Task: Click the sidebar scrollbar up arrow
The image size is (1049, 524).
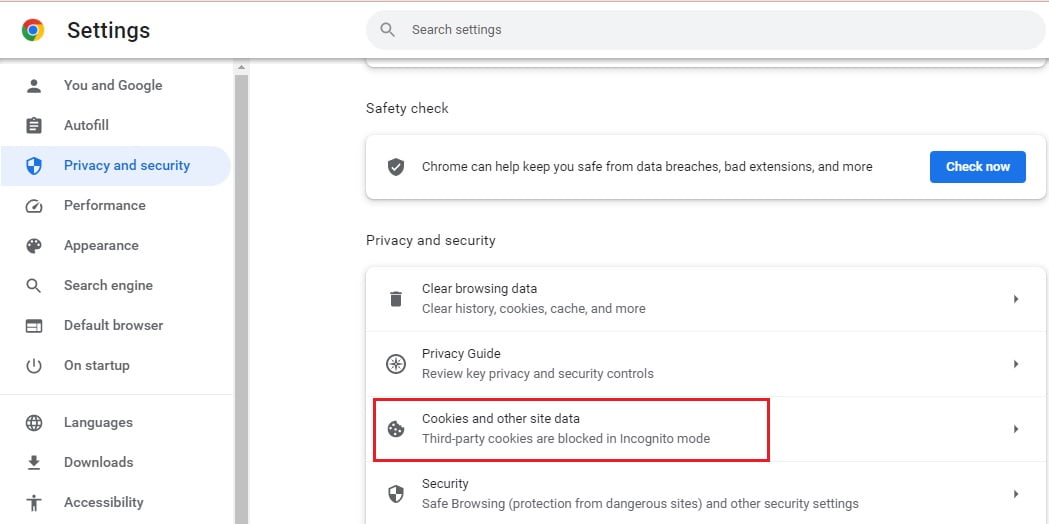Action: [x=241, y=68]
